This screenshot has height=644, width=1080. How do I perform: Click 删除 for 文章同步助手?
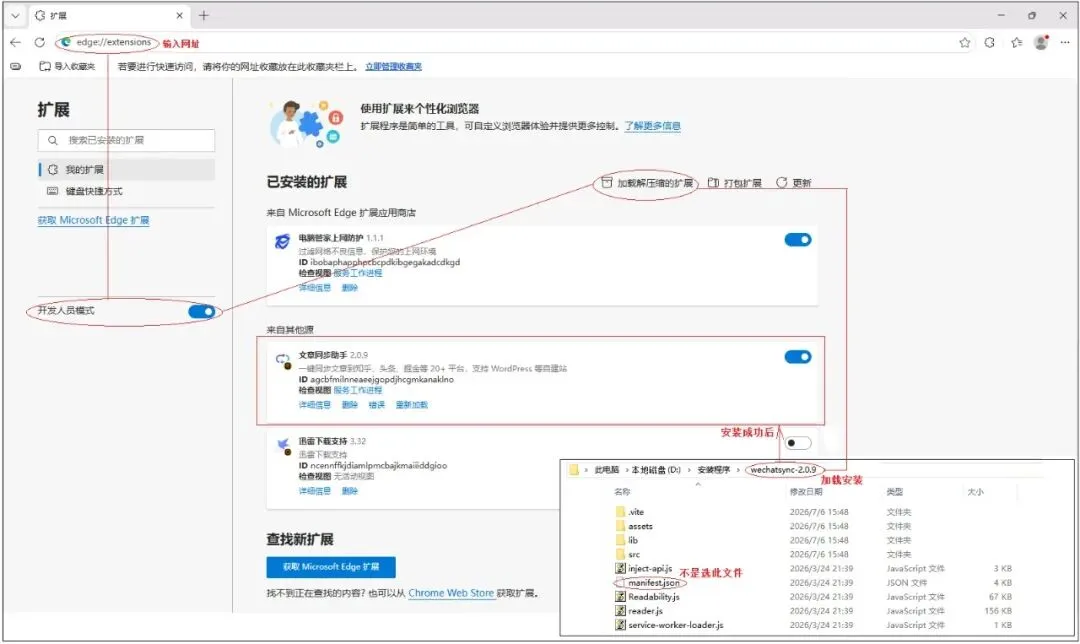[350, 405]
